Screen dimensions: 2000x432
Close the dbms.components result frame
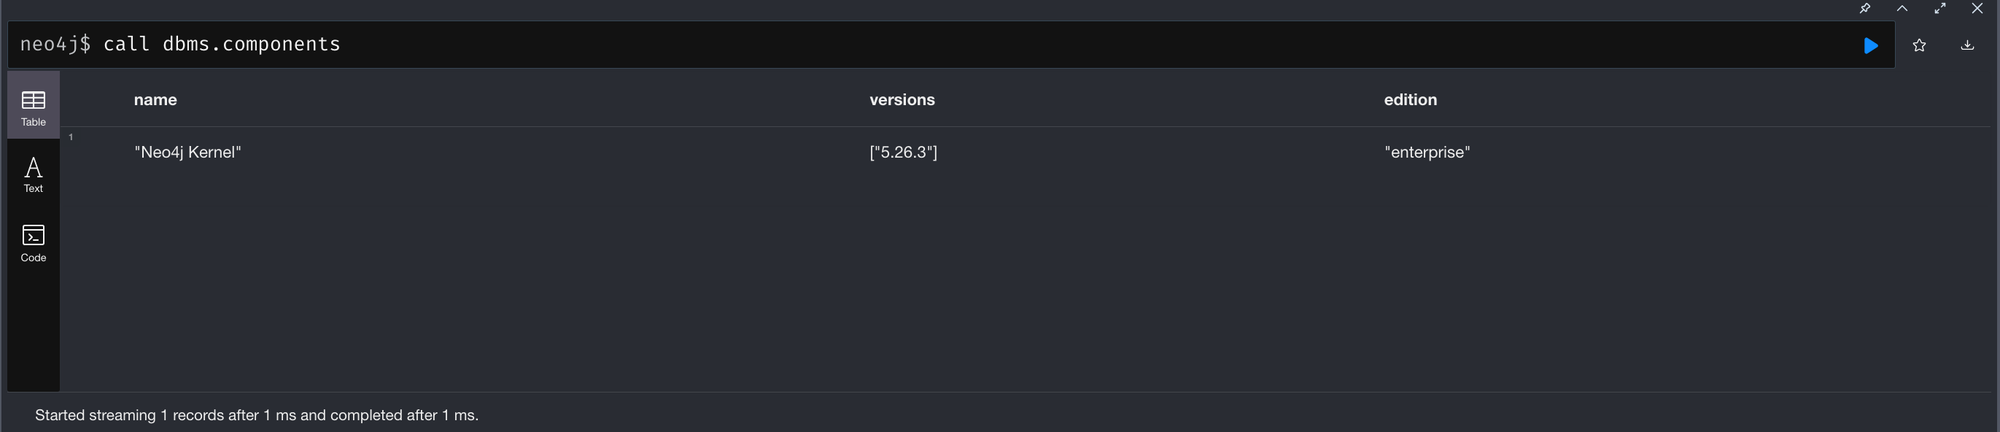tap(1977, 8)
